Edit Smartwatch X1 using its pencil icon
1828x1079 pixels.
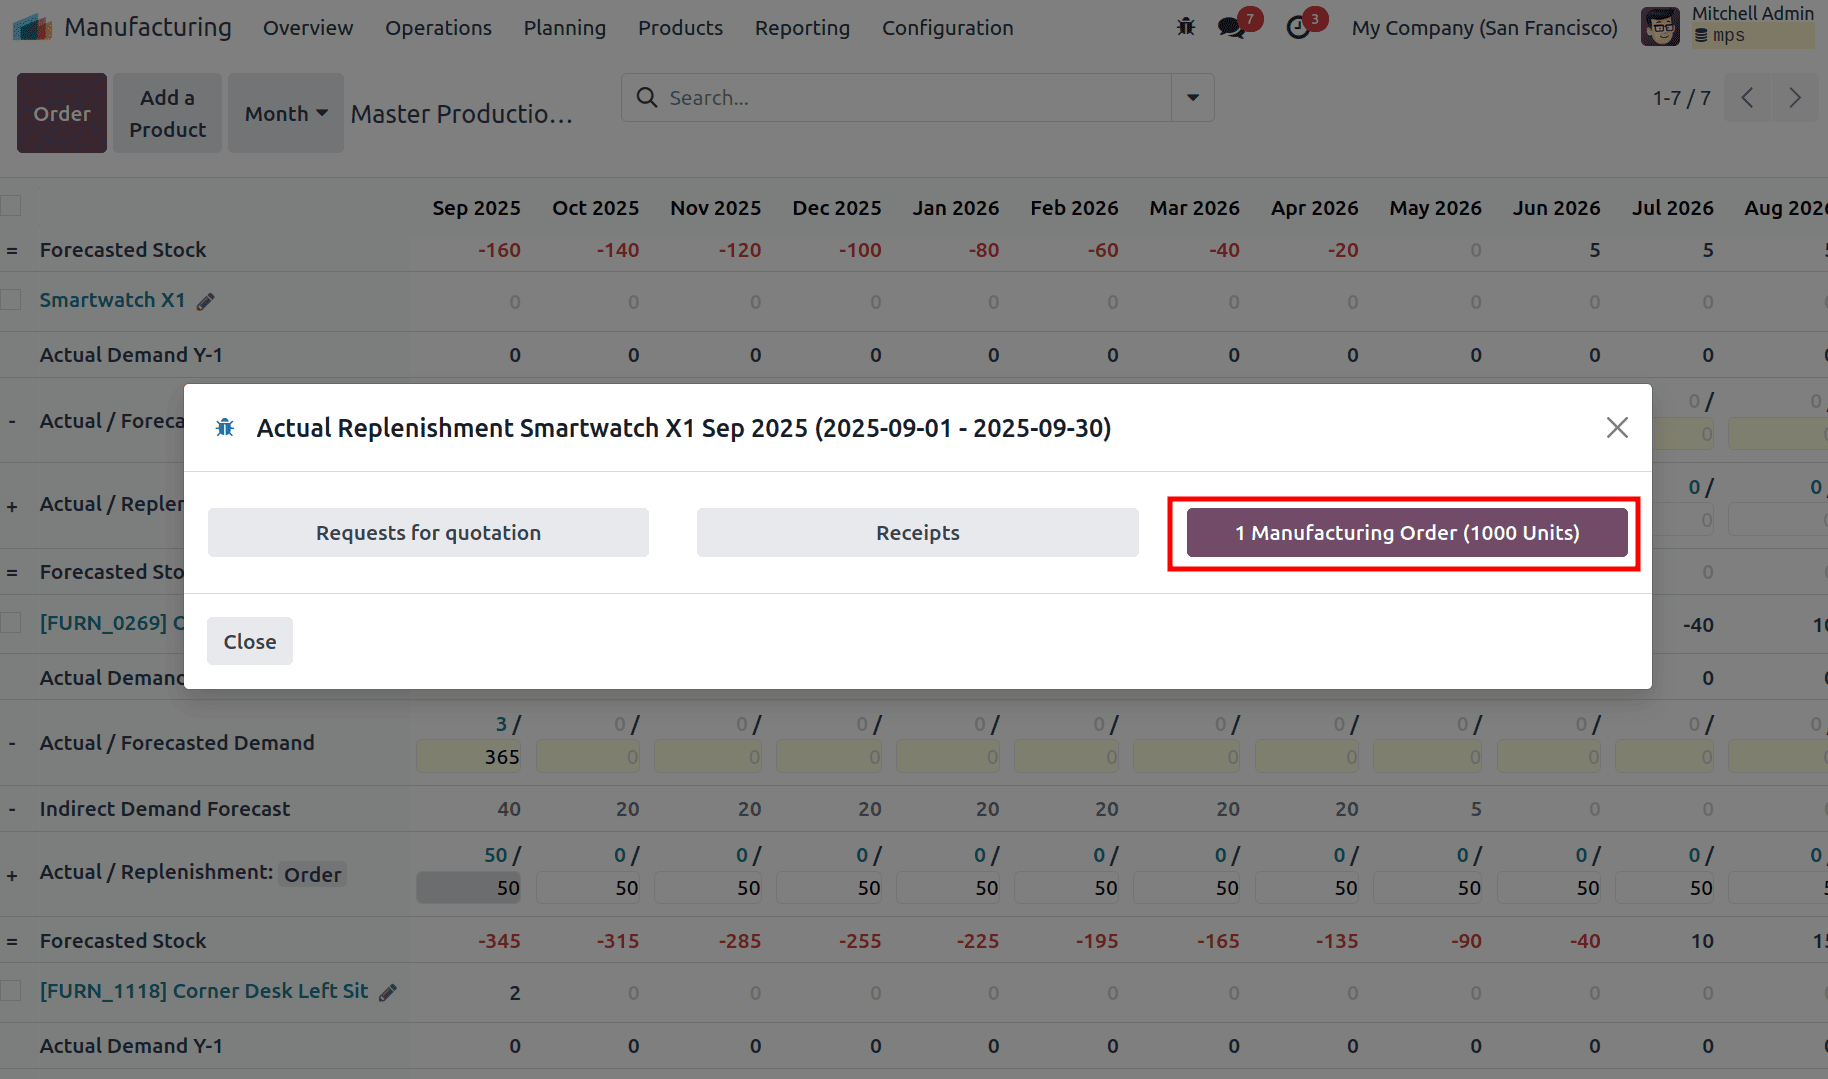(x=207, y=300)
